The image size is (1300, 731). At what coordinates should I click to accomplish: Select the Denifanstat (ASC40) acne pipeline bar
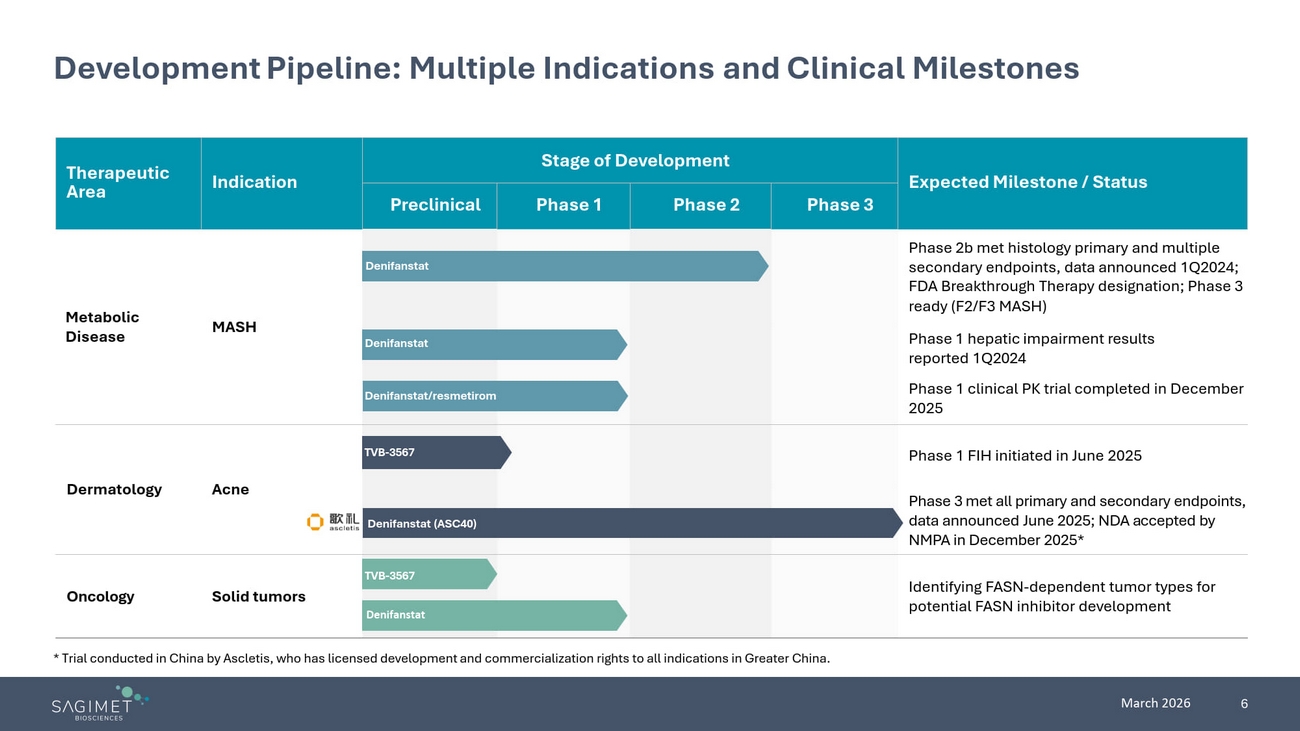coord(630,523)
